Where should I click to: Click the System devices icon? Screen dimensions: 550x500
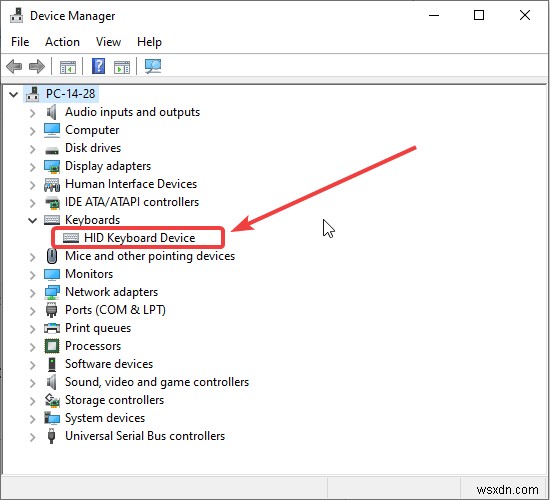coord(52,418)
